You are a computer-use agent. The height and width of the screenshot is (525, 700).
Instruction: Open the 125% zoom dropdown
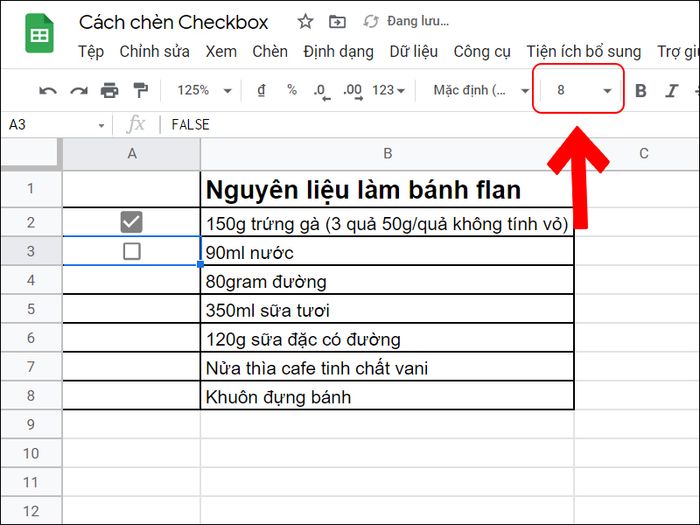pyautogui.click(x=205, y=91)
